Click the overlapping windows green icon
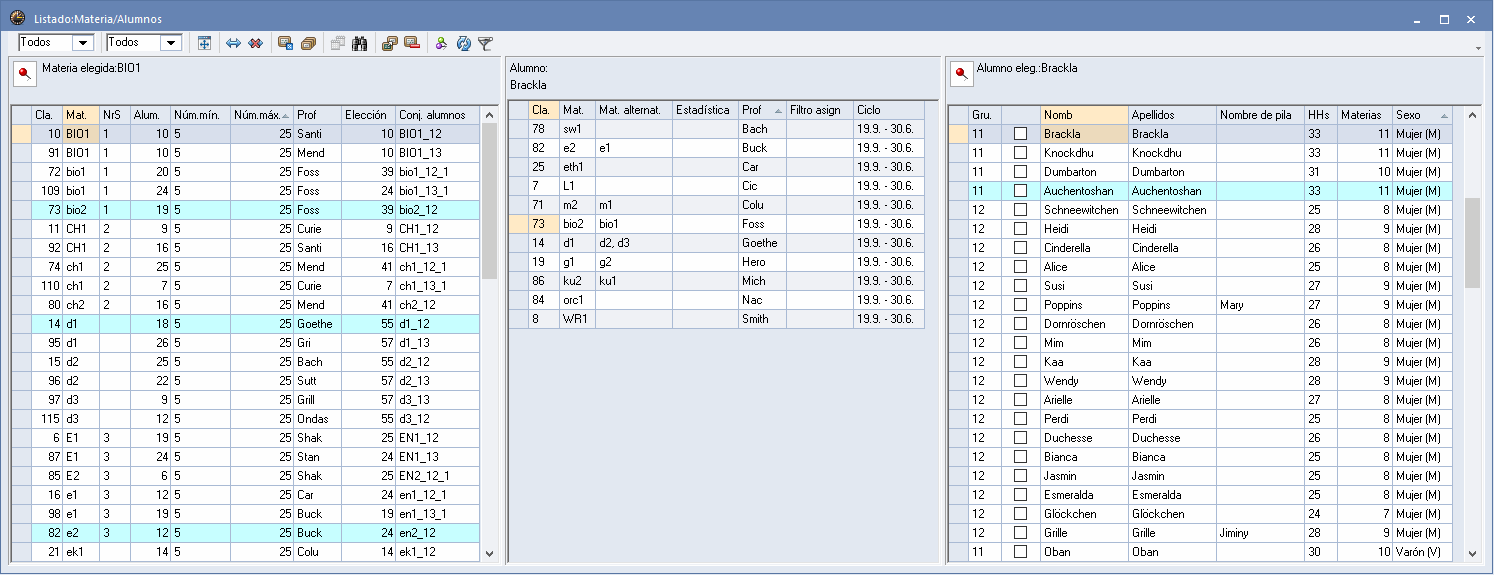 click(x=390, y=43)
